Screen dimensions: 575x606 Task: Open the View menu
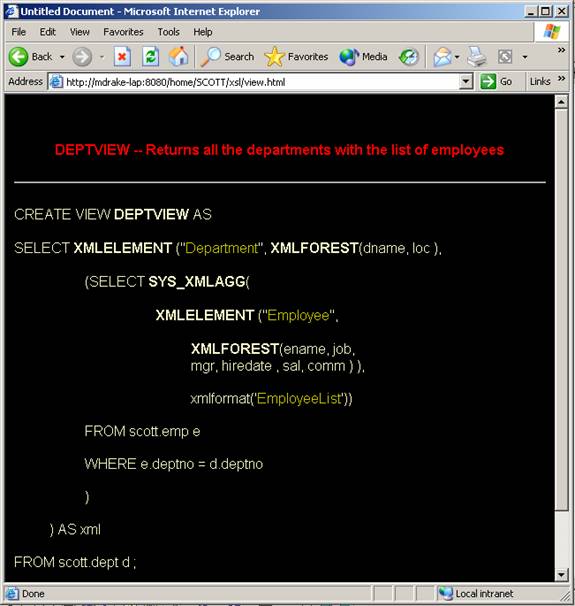click(80, 32)
